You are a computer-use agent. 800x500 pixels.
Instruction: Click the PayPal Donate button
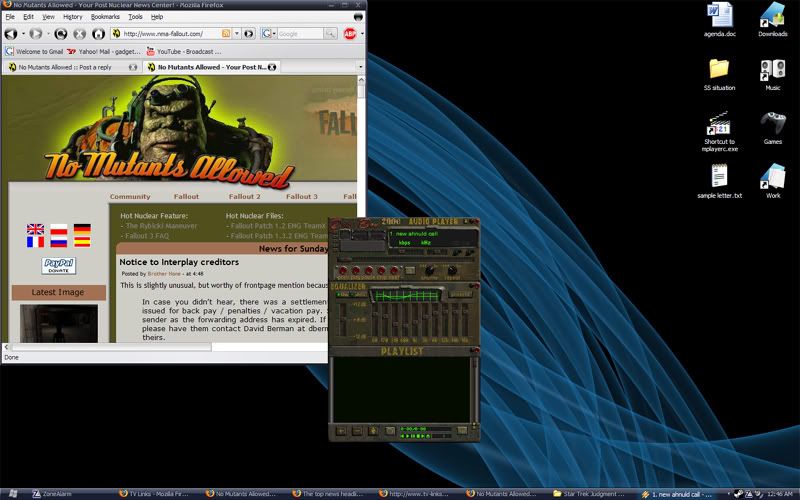pyautogui.click(x=59, y=266)
